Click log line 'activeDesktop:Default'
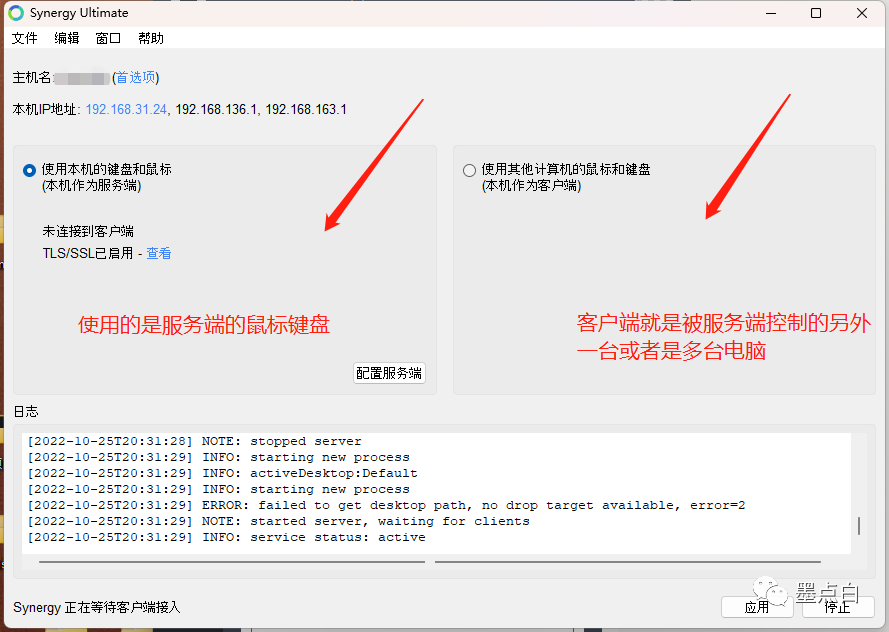This screenshot has width=889, height=632. click(222, 473)
